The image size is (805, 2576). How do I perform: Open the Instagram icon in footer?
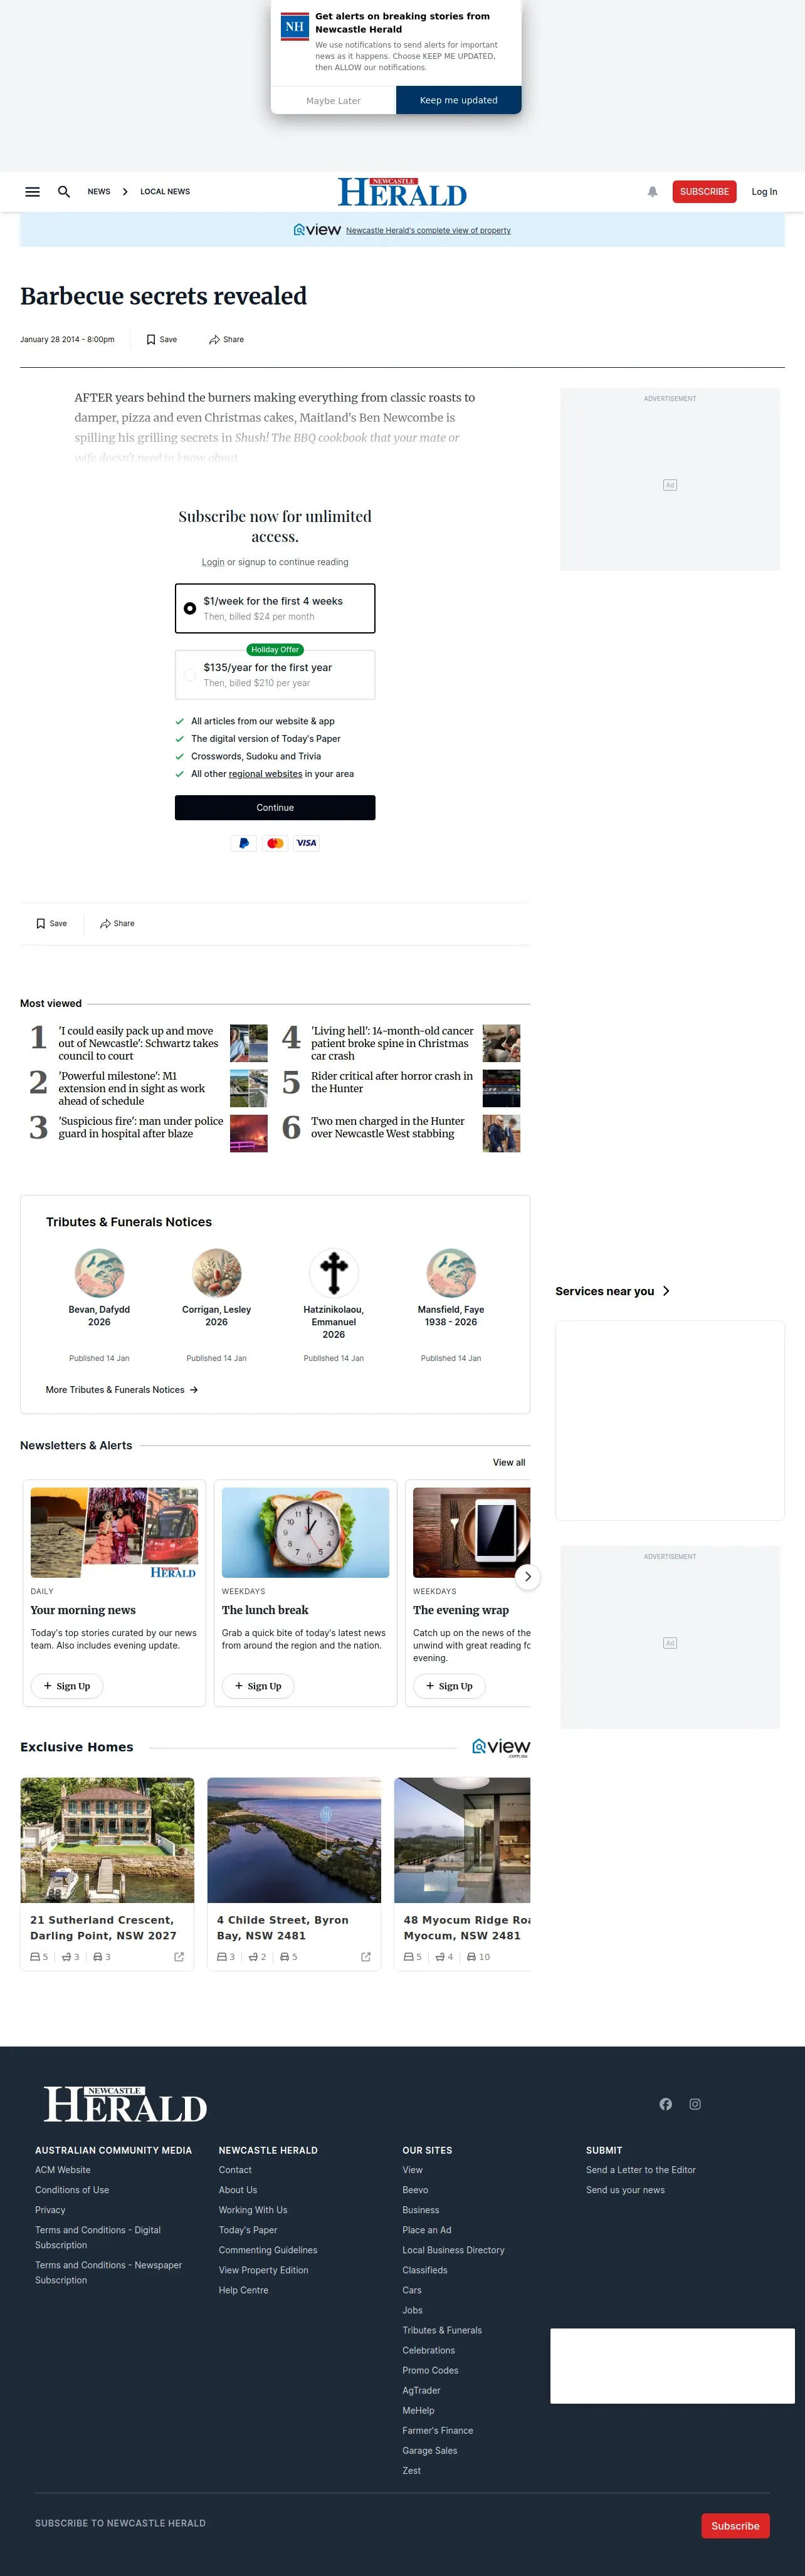695,2104
